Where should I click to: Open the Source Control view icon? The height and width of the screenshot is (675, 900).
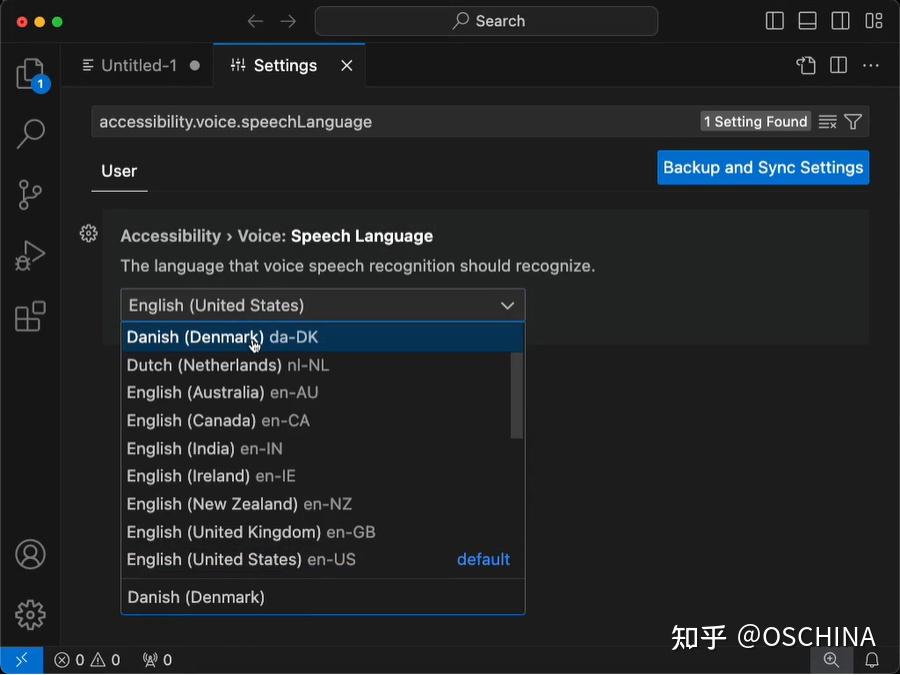(29, 194)
